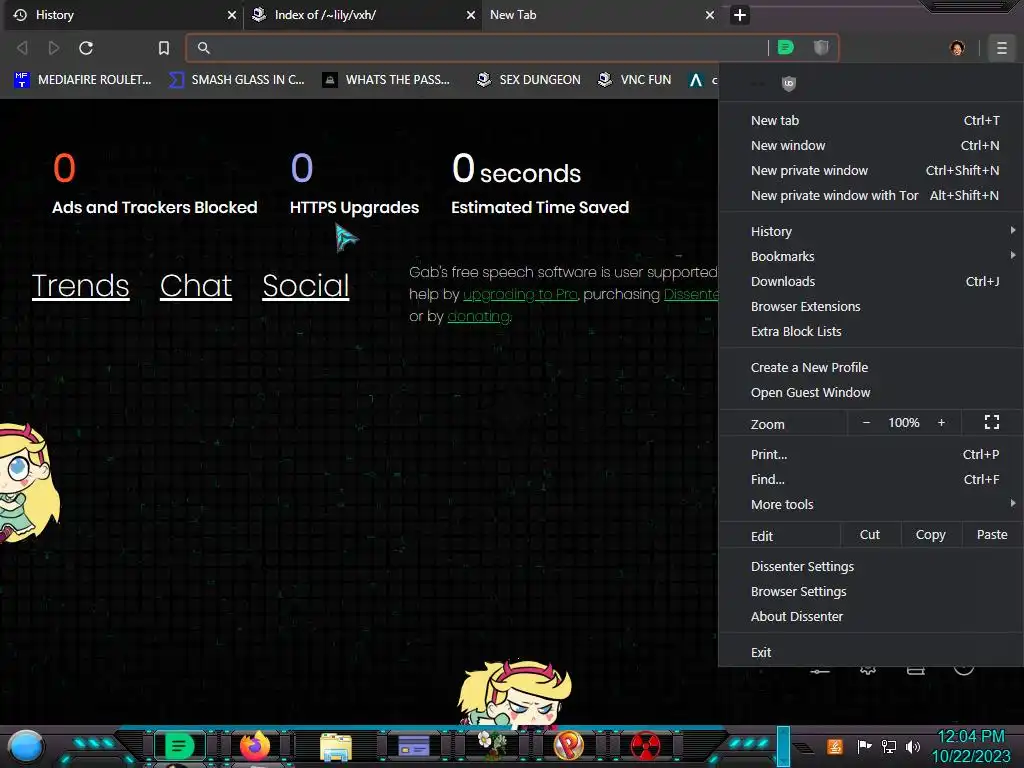Screen dimensions: 1024x768
Task: Open the red radiation taskbar icon
Action: click(645, 746)
